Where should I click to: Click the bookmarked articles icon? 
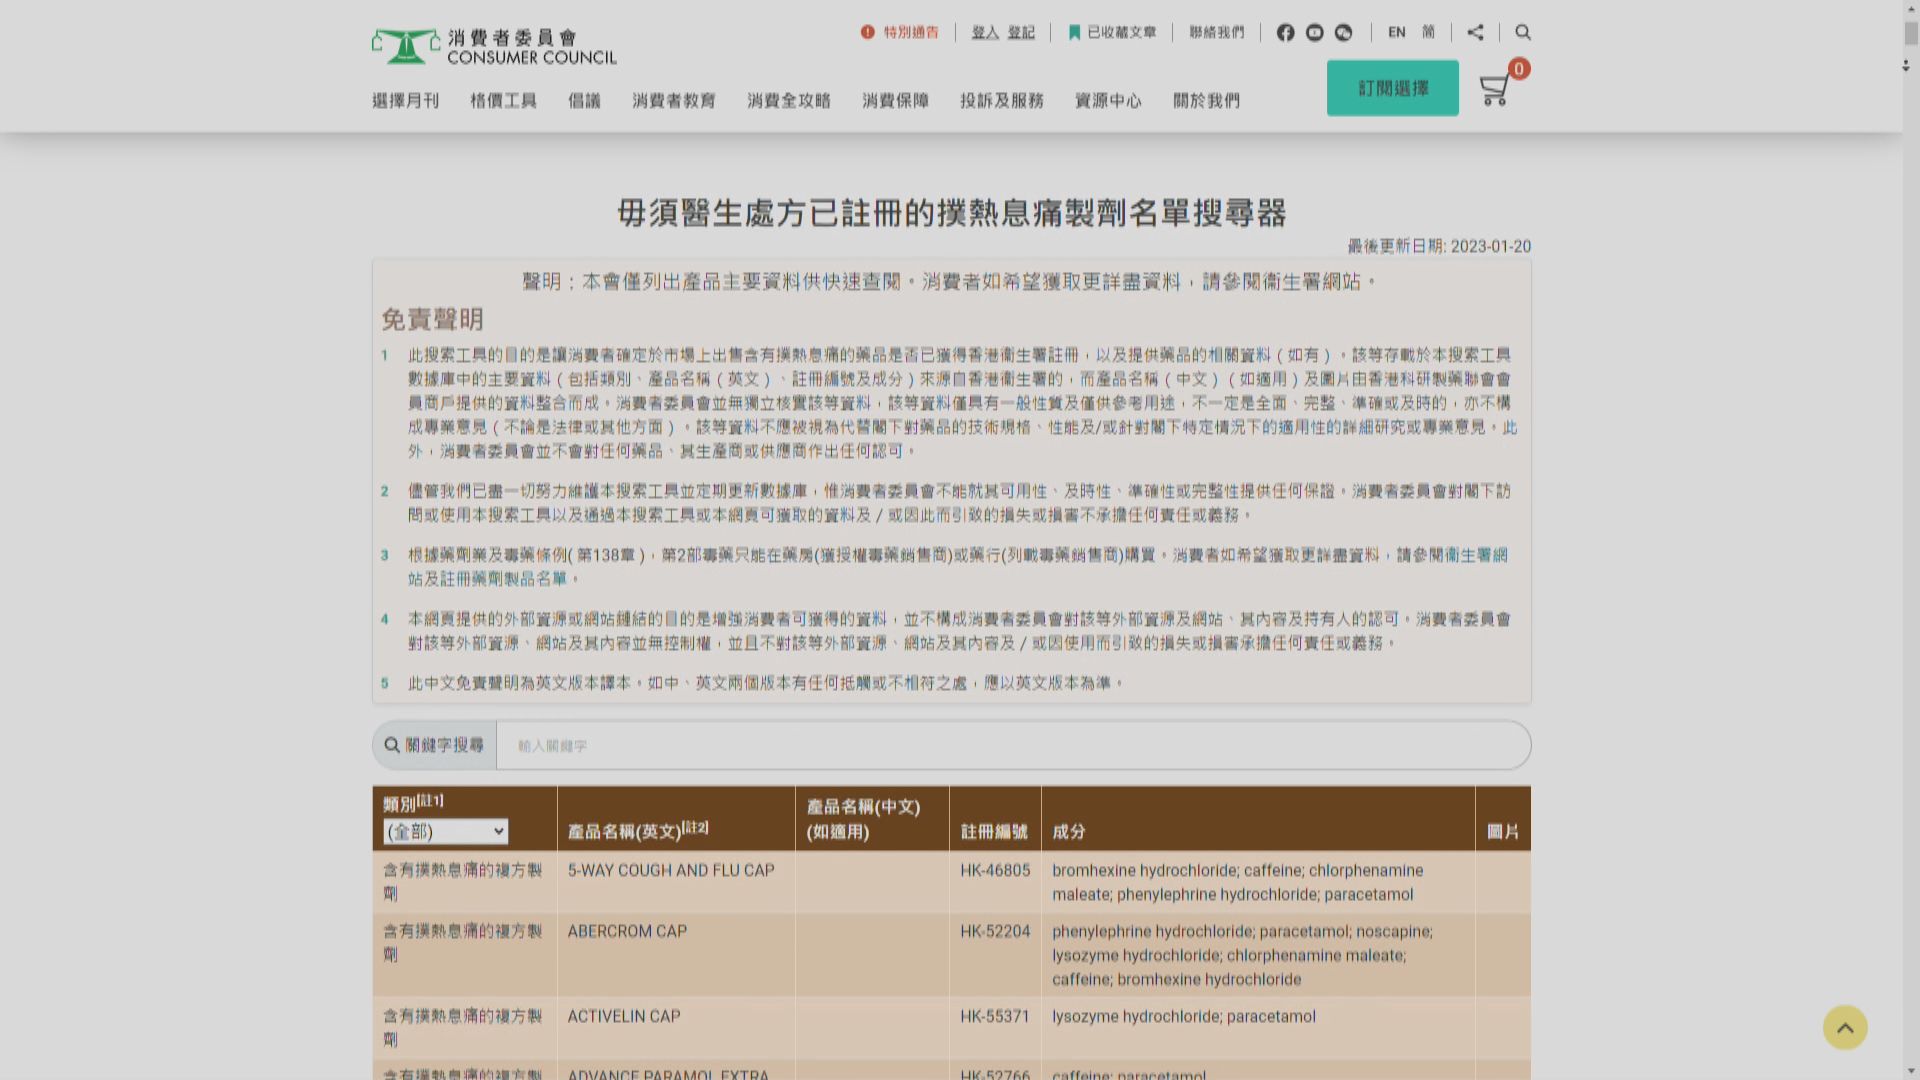(1075, 31)
